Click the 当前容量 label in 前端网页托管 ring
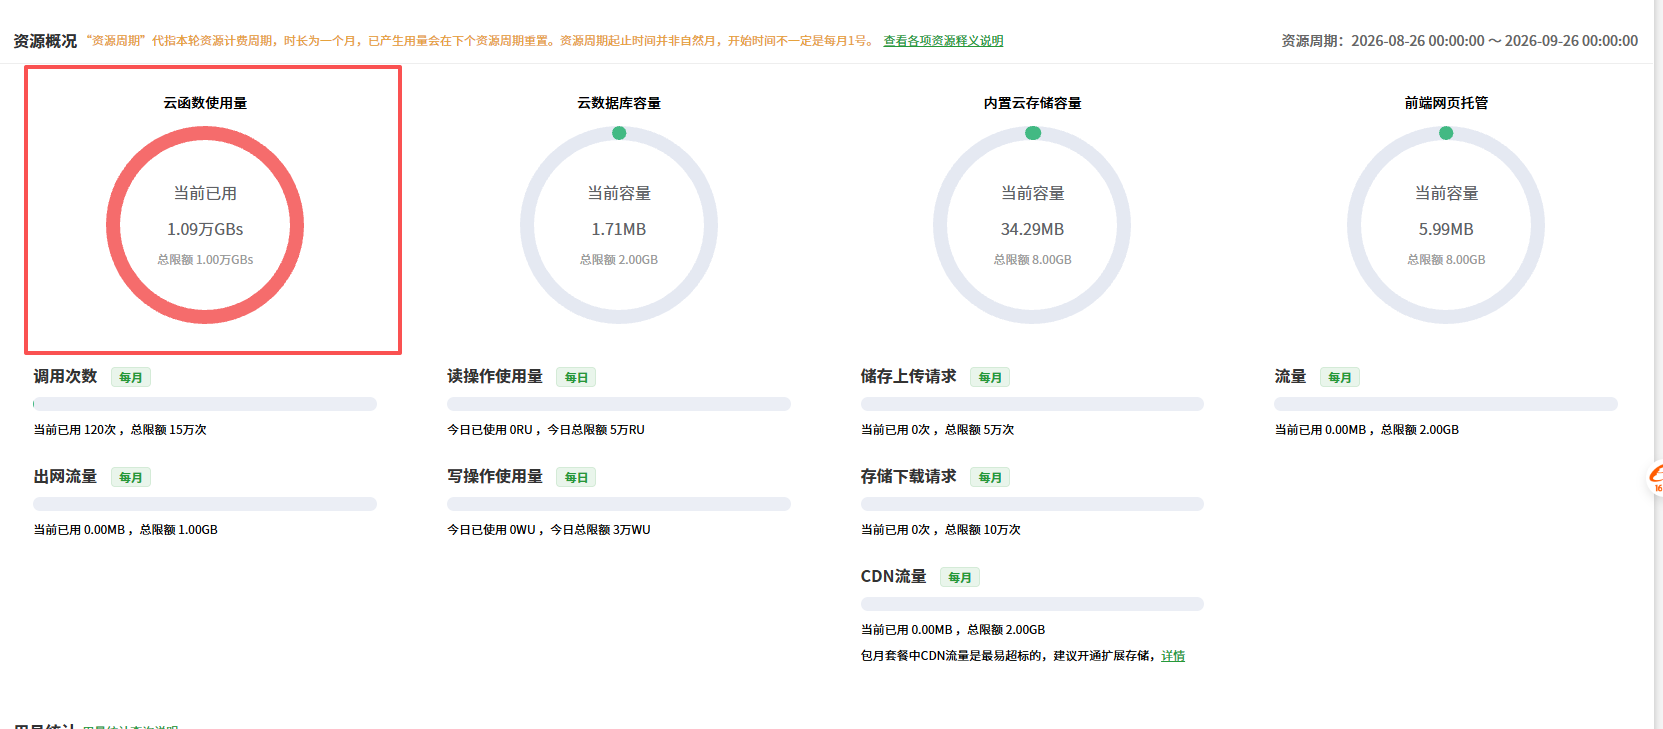 1446,193
